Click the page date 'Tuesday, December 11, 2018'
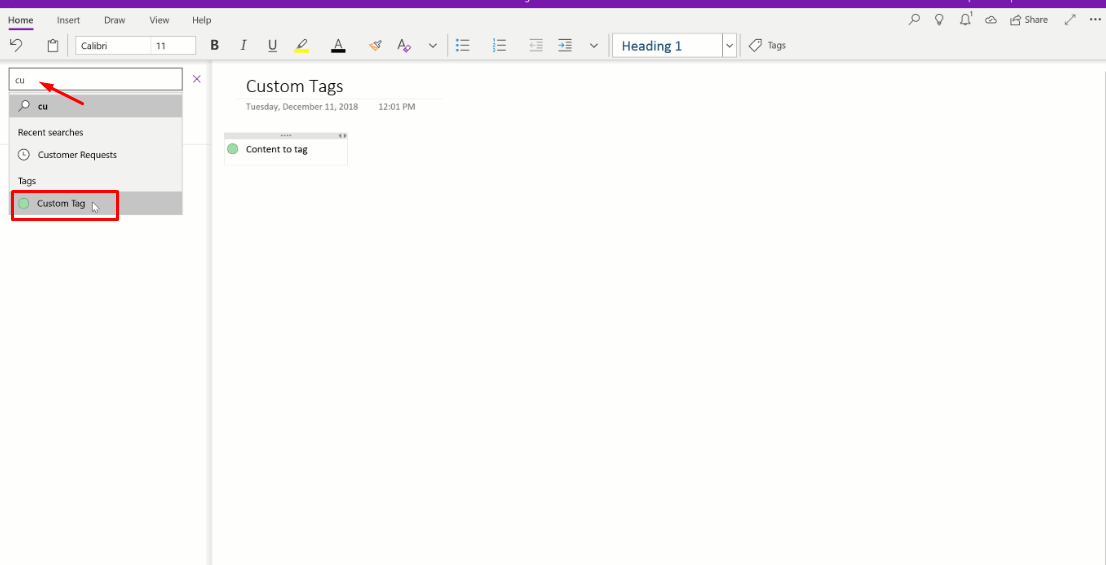 (x=302, y=107)
